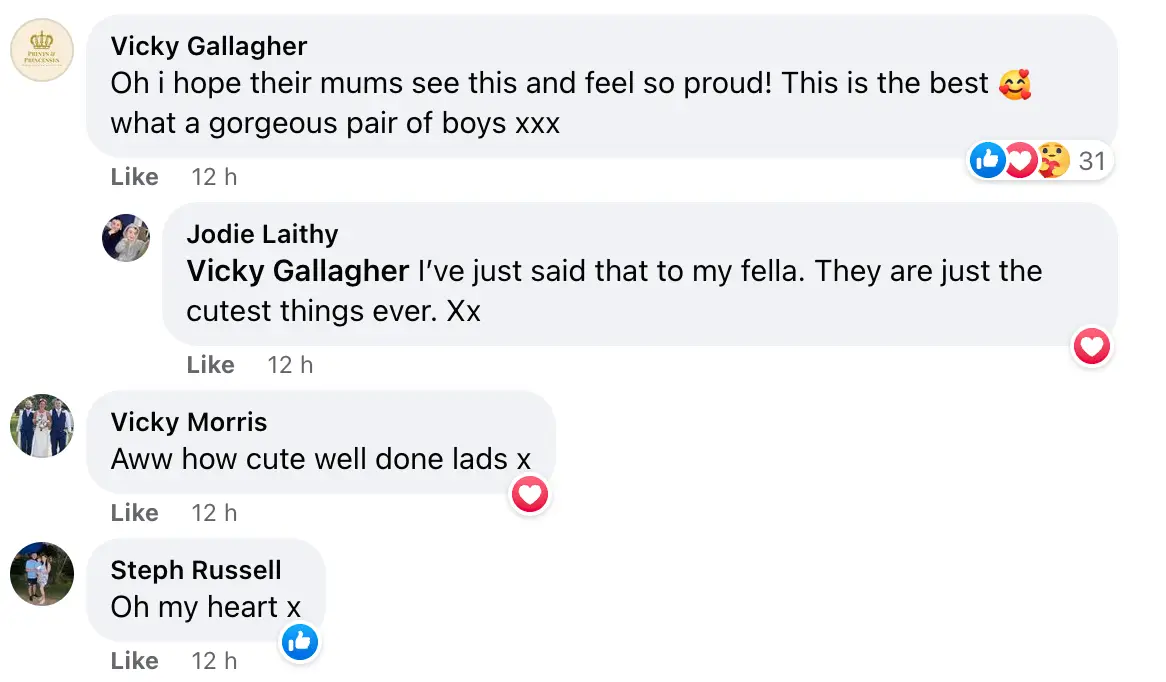Click the heart reaction badge on Jodie Laithy's reply

click(x=1092, y=347)
